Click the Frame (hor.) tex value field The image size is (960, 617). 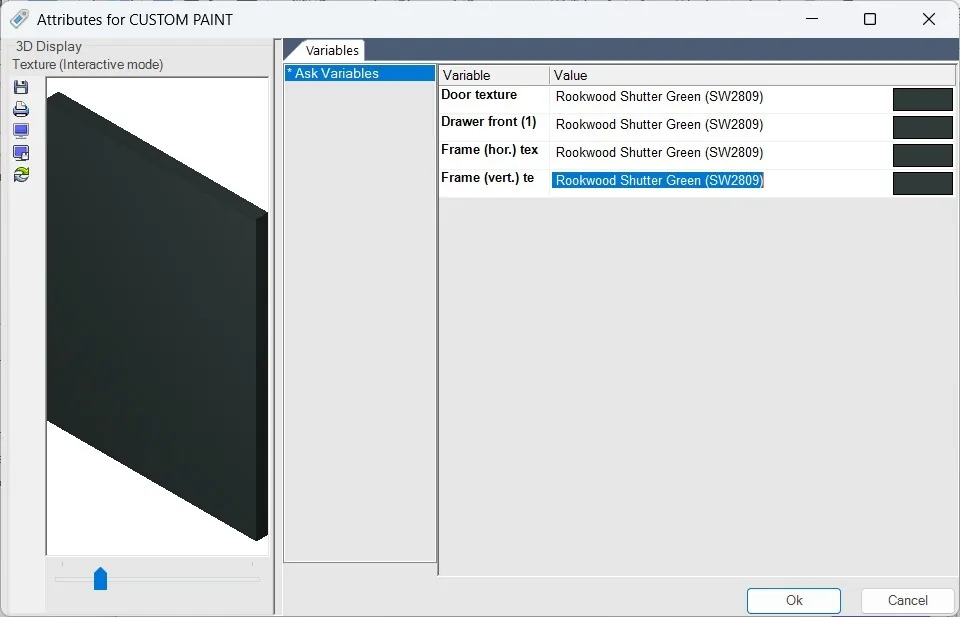(721, 152)
